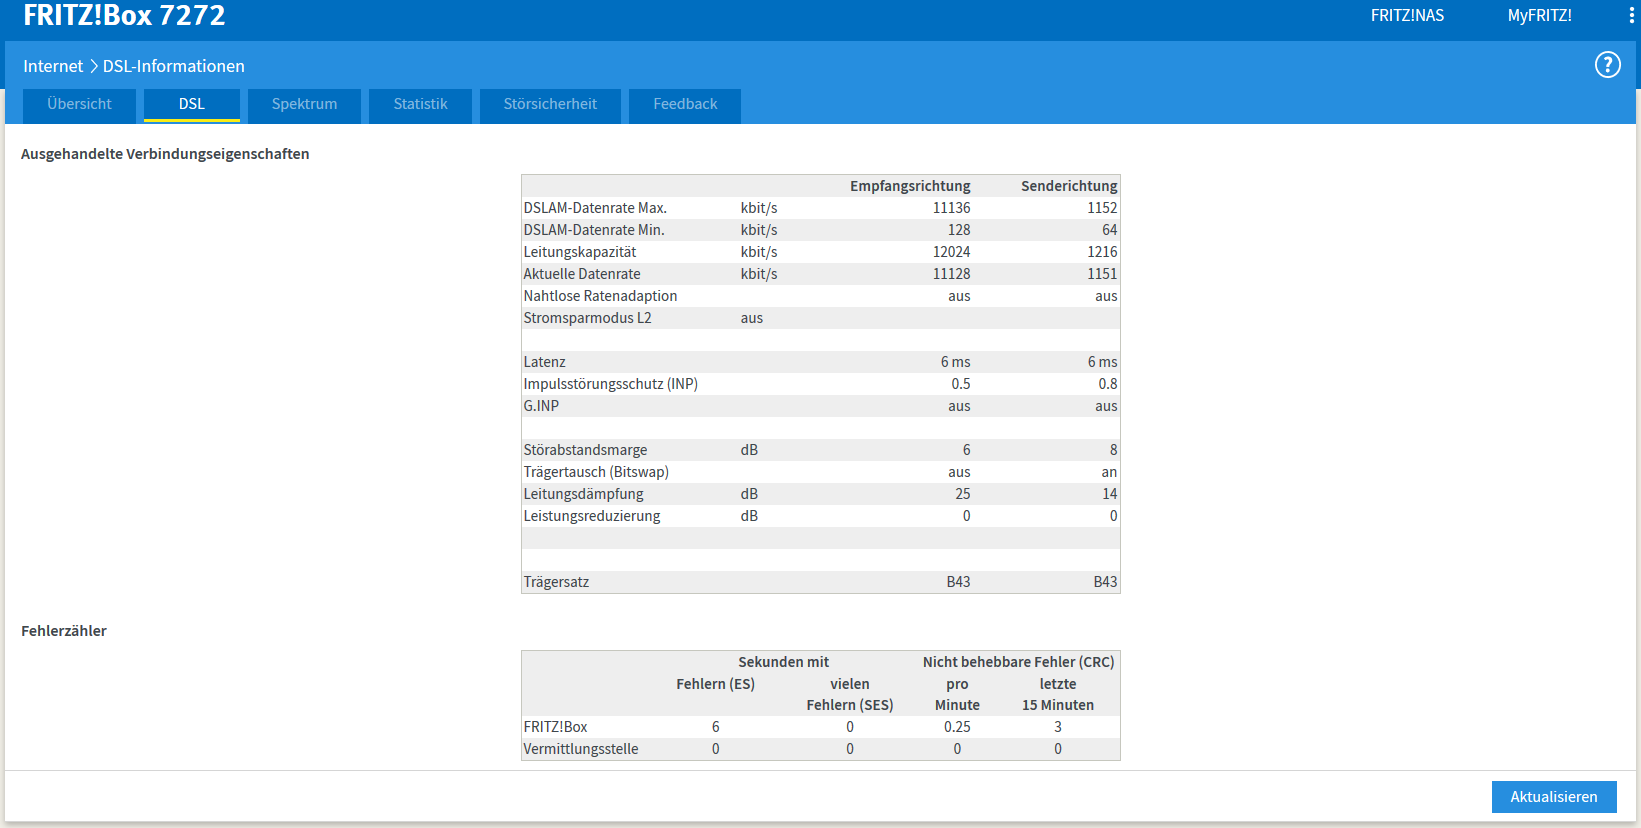The width and height of the screenshot is (1641, 828).
Task: Switch to the Feedback tab
Action: [x=685, y=105]
